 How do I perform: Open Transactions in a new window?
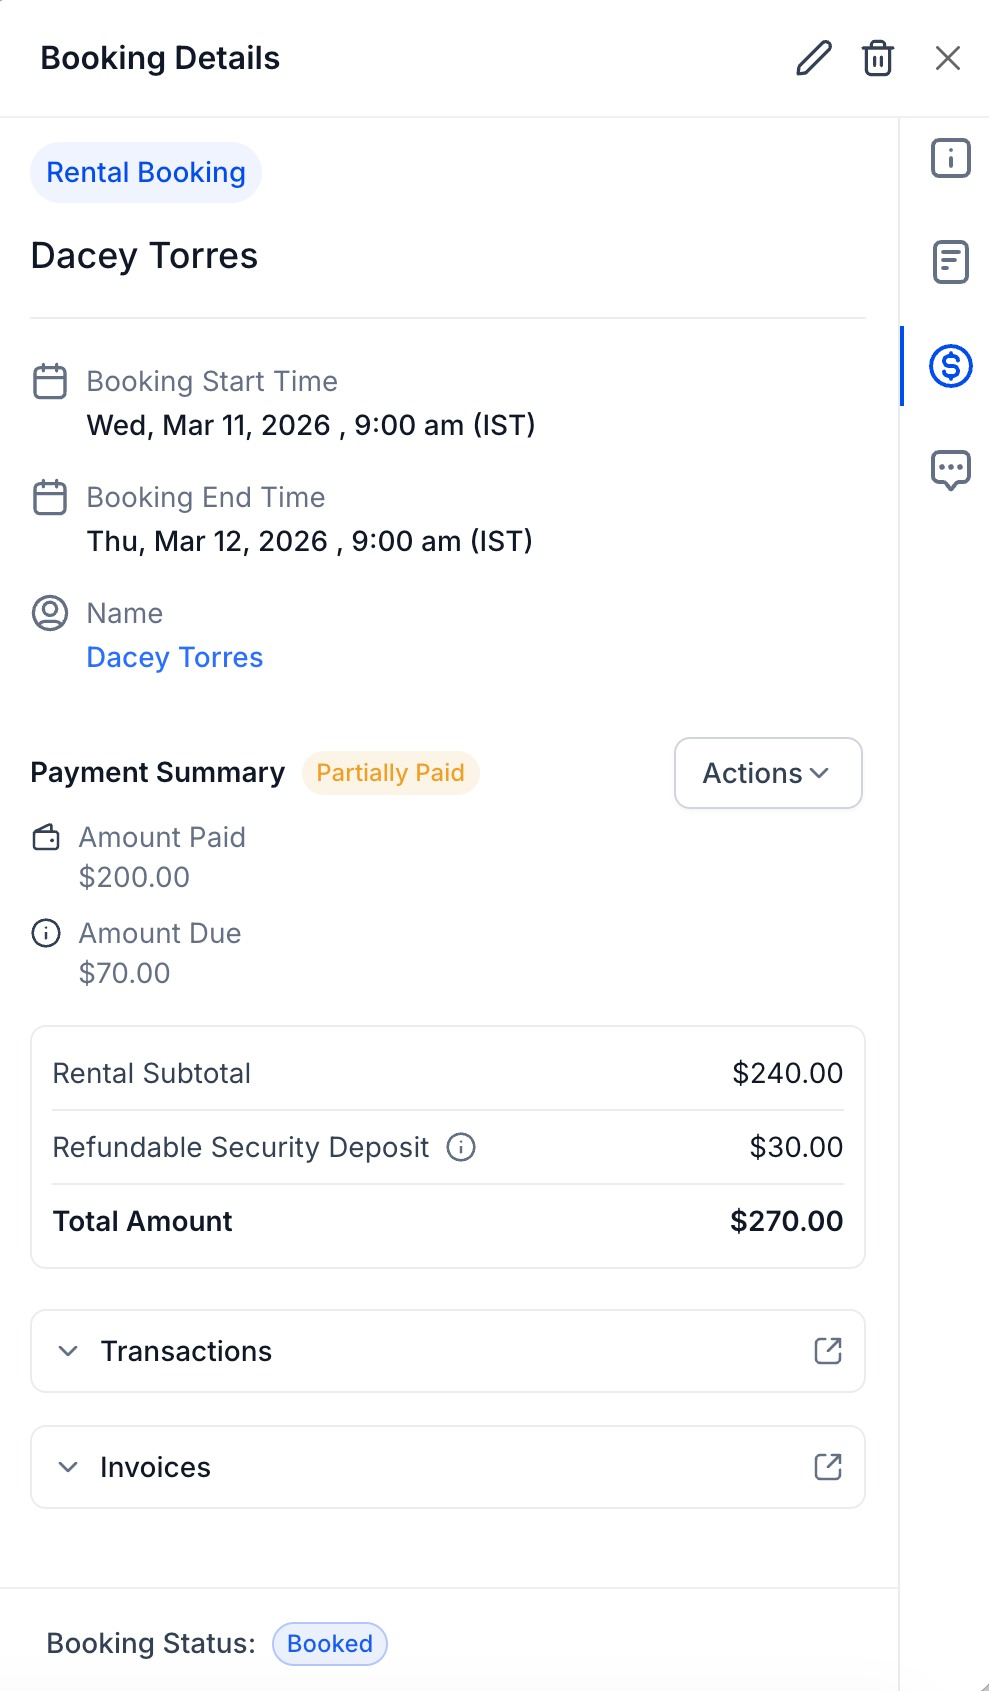tap(826, 1351)
